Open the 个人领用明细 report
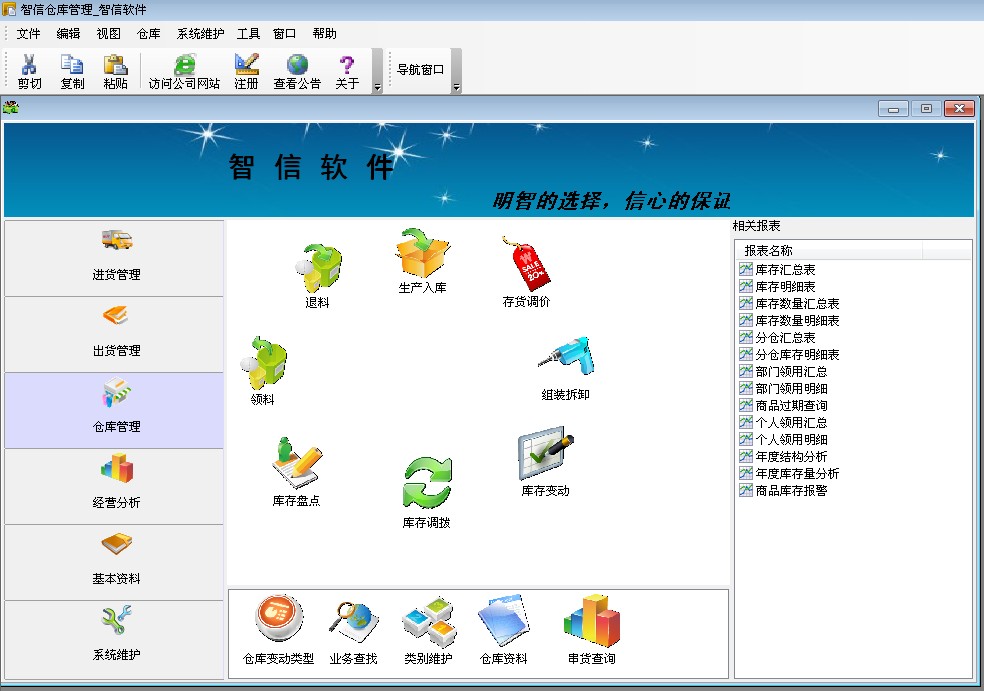This screenshot has height=691, width=984. tap(783, 439)
